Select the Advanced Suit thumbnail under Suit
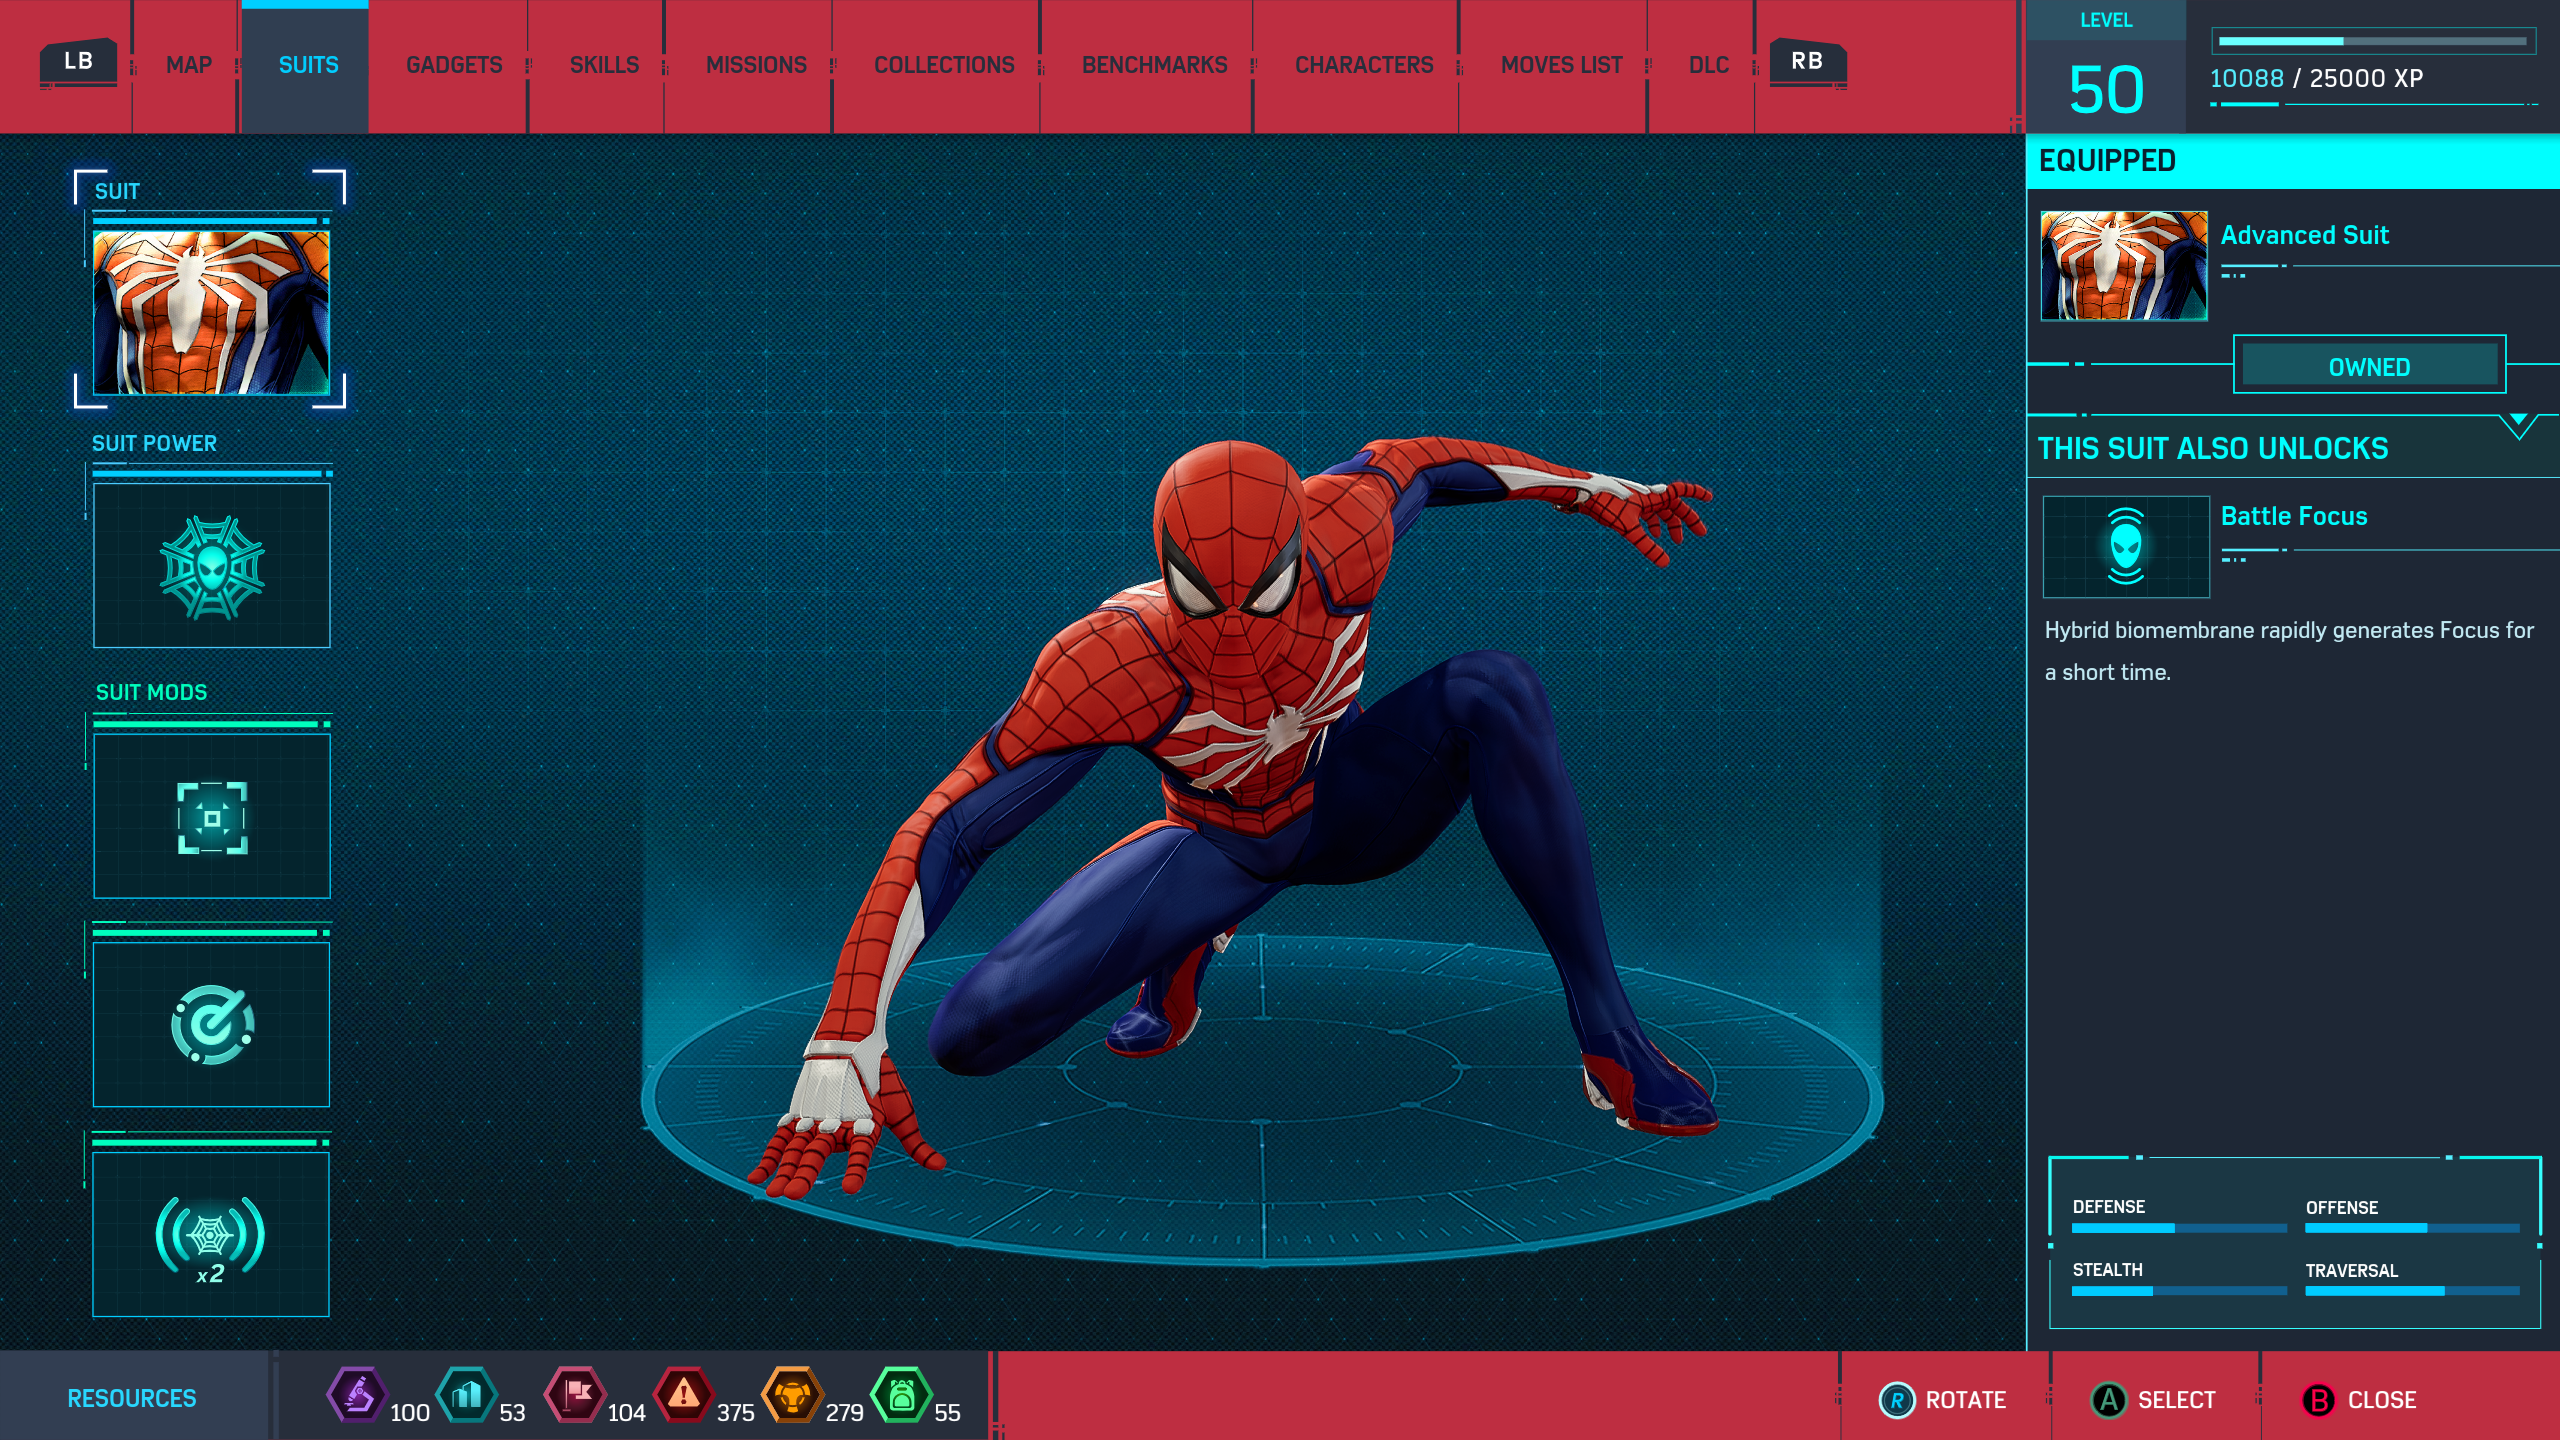This screenshot has width=2560, height=1440. (211, 312)
